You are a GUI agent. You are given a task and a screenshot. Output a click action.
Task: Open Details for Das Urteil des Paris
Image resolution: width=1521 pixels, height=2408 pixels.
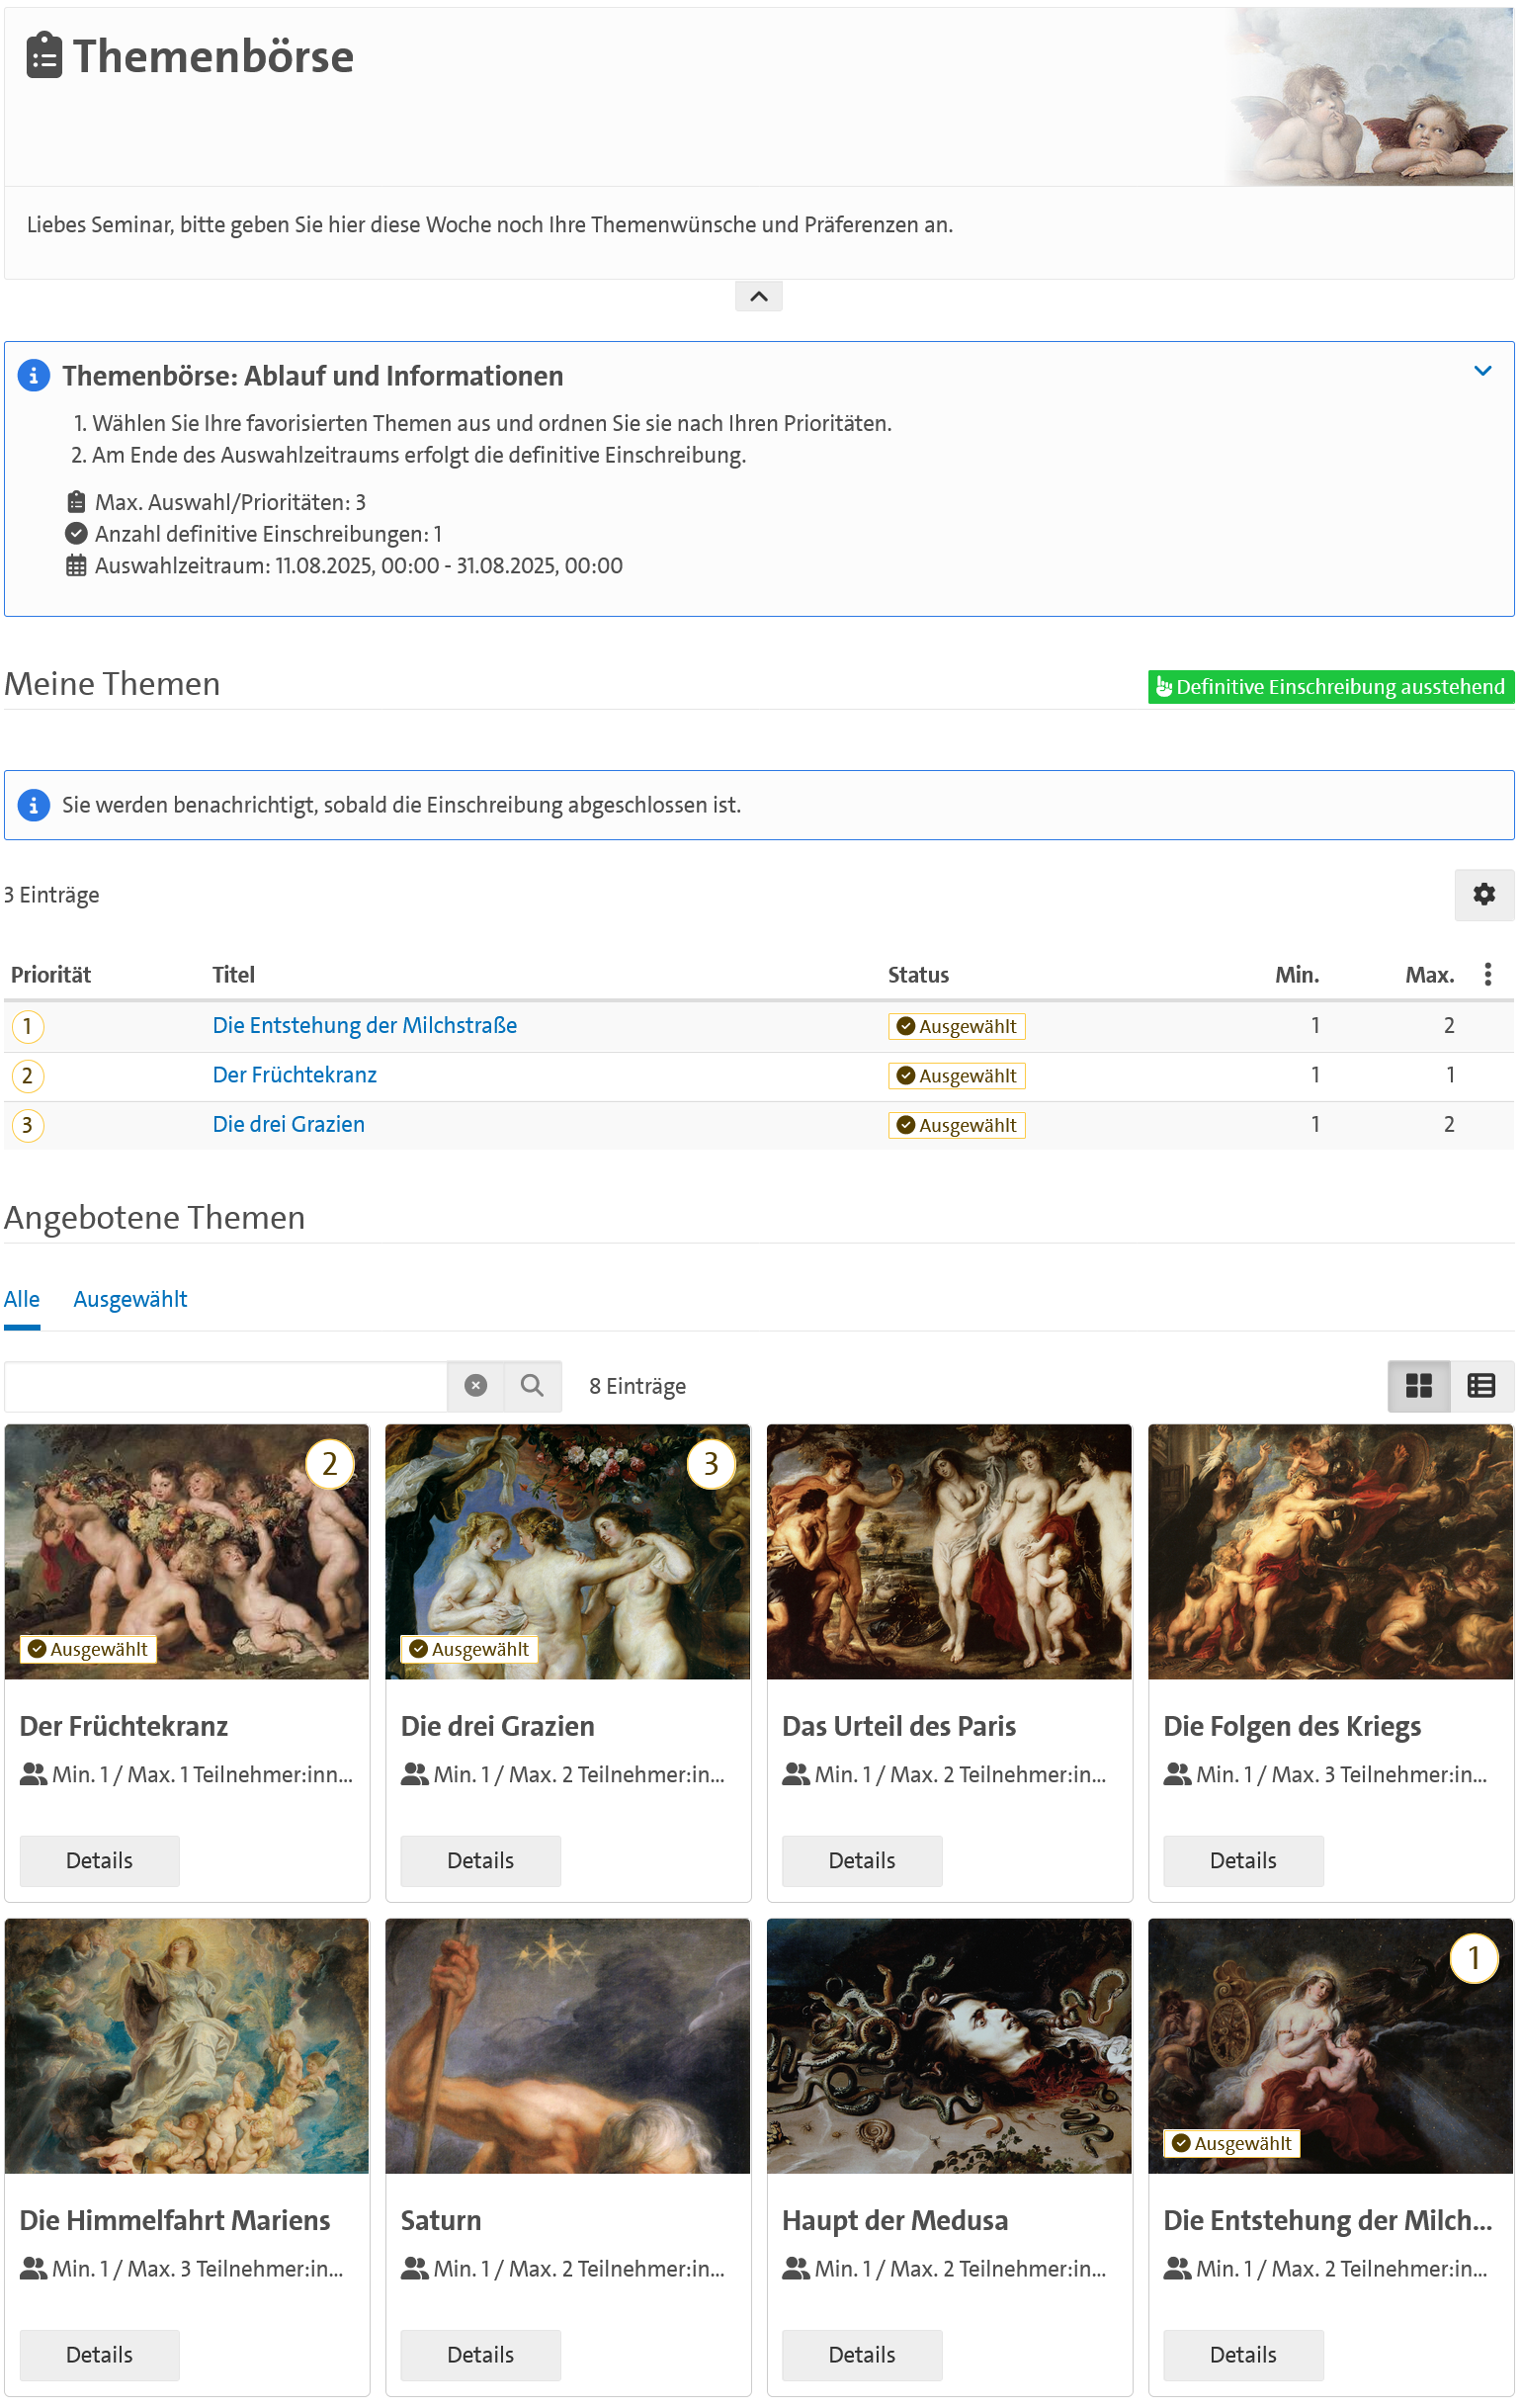[861, 1860]
